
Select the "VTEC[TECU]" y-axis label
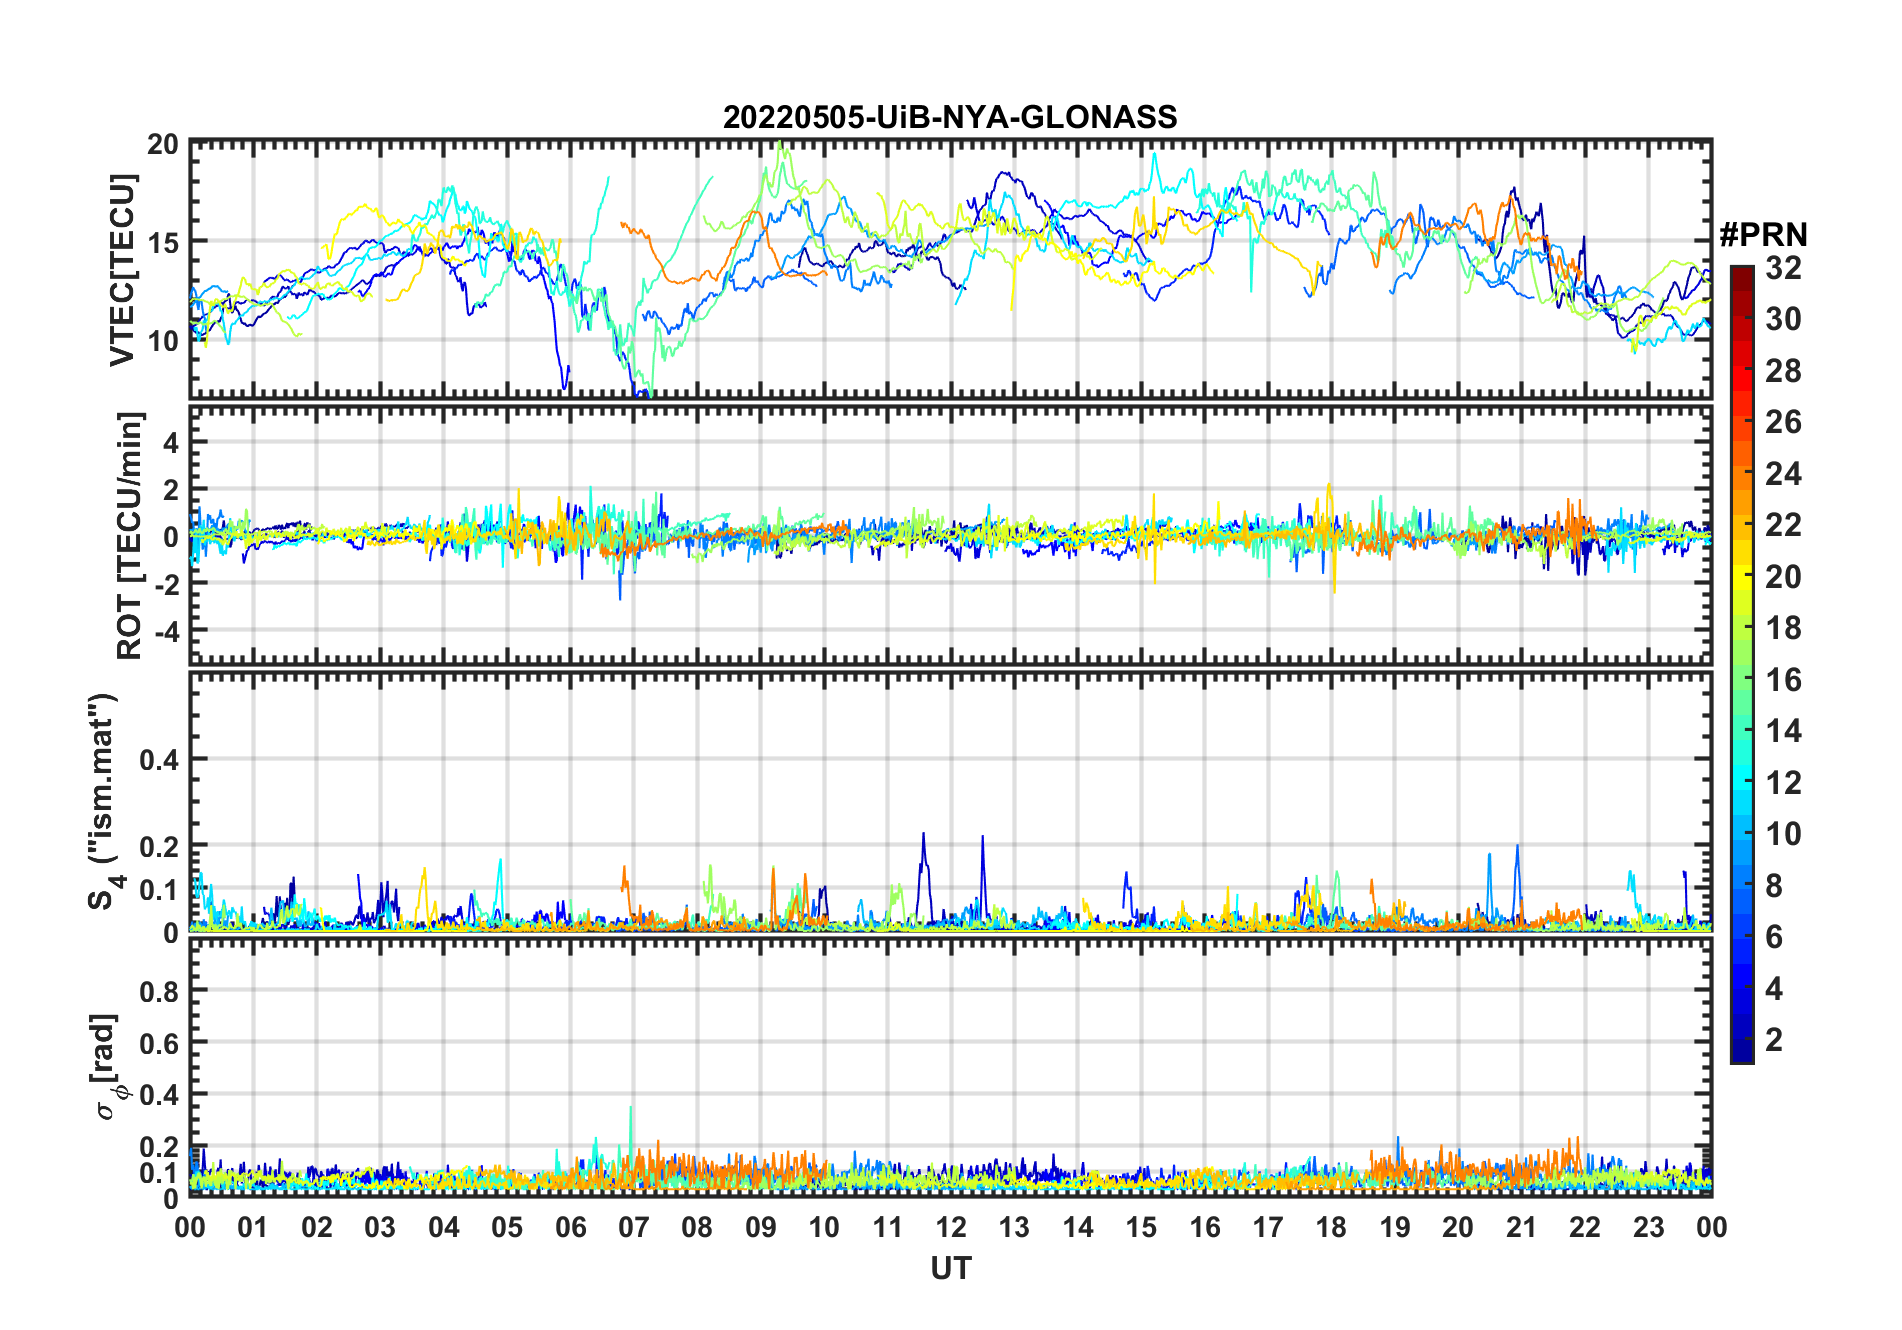(x=123, y=270)
